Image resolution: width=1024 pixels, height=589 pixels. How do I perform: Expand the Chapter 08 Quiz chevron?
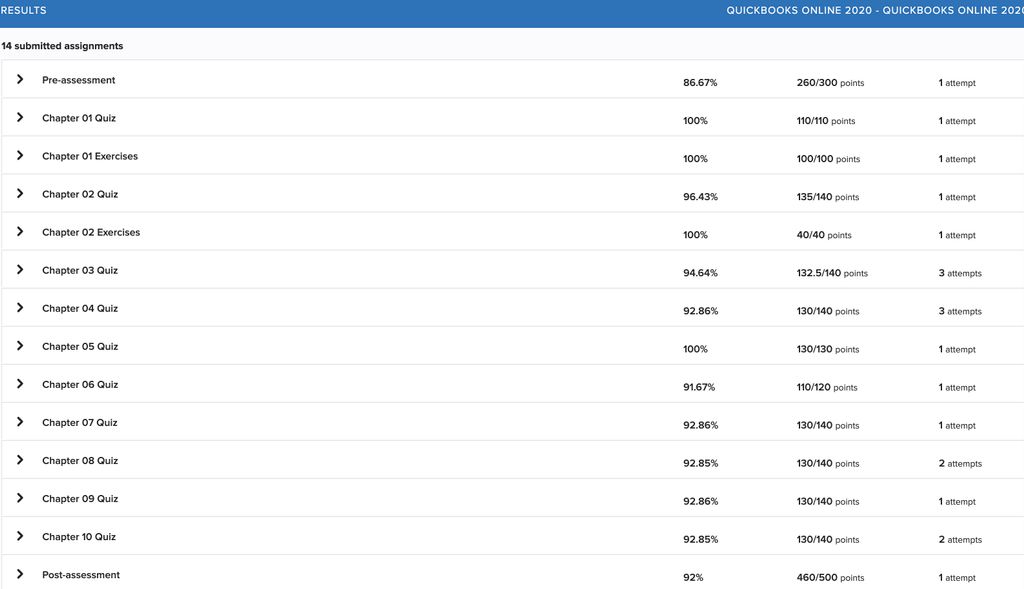(20, 460)
